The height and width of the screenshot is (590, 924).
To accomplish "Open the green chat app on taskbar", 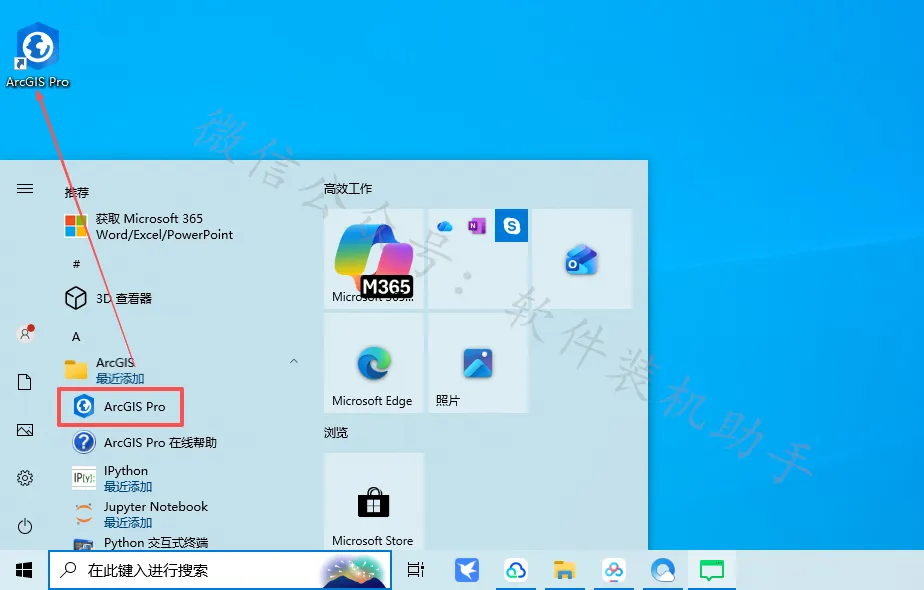I will coord(712,570).
